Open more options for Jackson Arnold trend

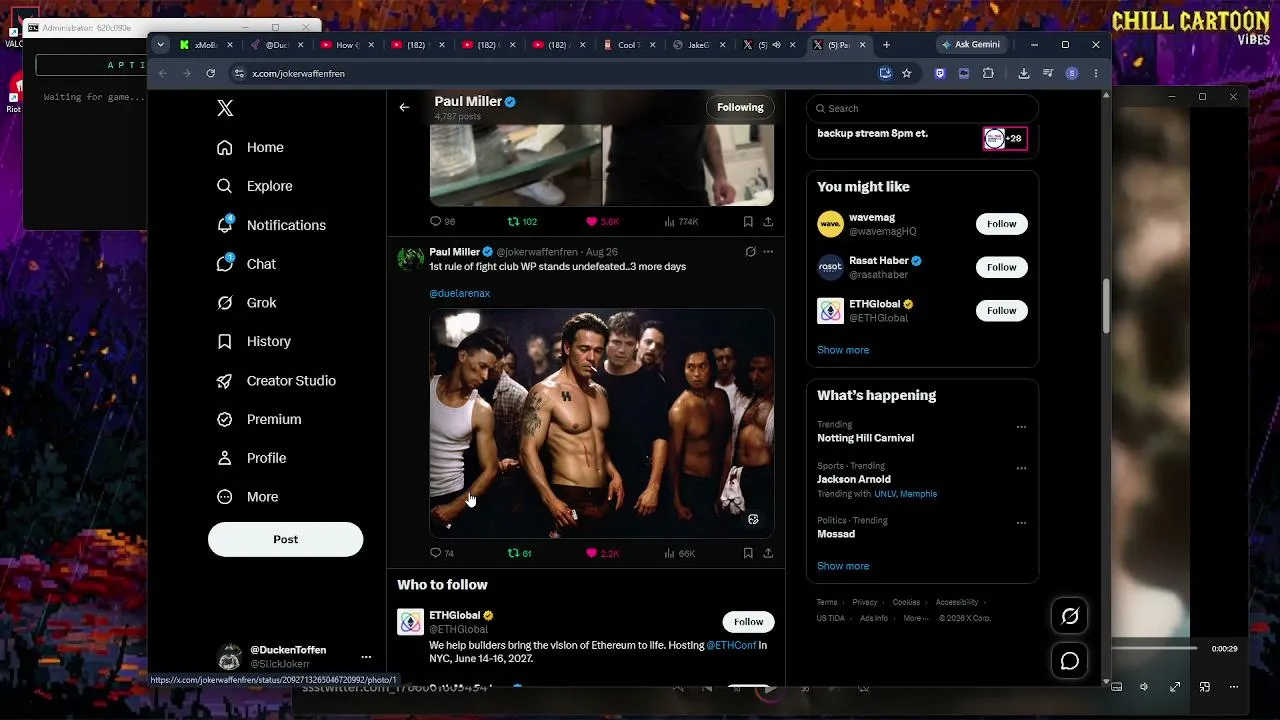pos(1021,468)
